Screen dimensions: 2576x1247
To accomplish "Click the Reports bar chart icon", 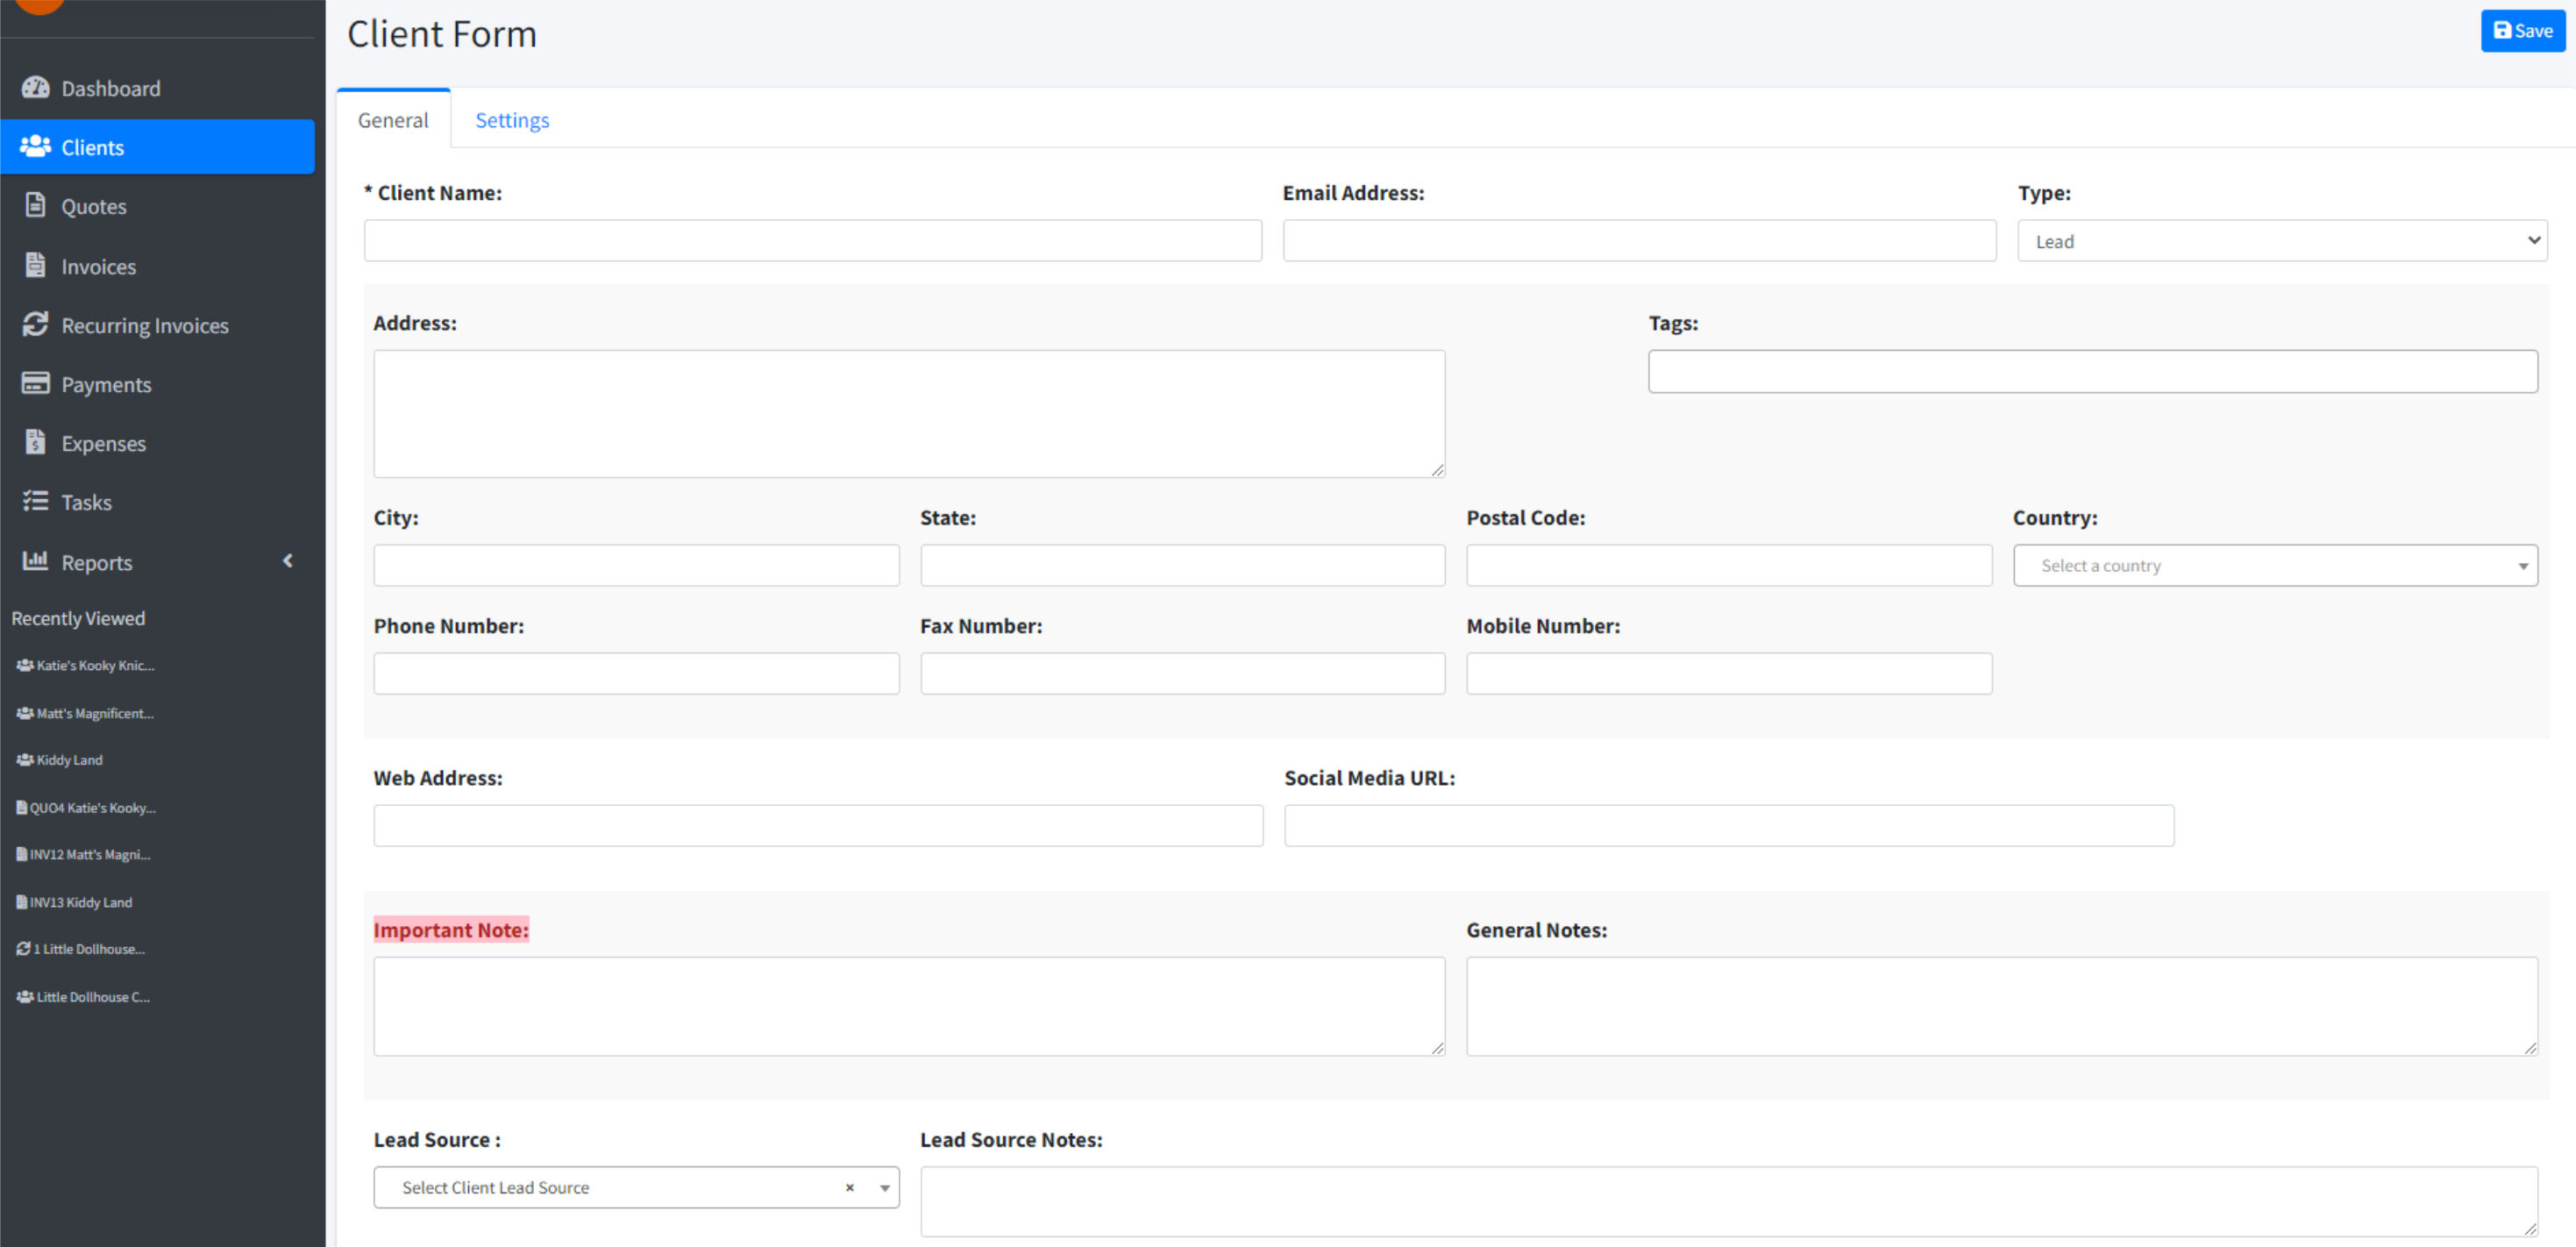I will [x=35, y=562].
